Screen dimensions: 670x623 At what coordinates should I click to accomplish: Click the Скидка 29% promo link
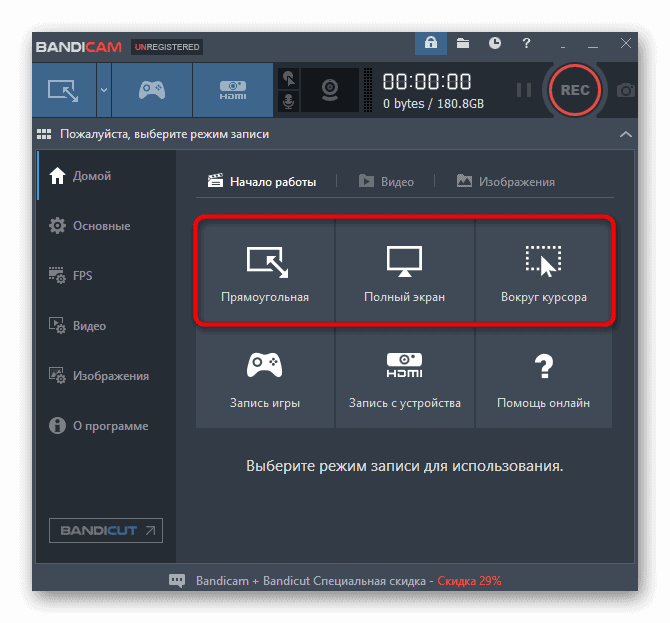tap(469, 581)
